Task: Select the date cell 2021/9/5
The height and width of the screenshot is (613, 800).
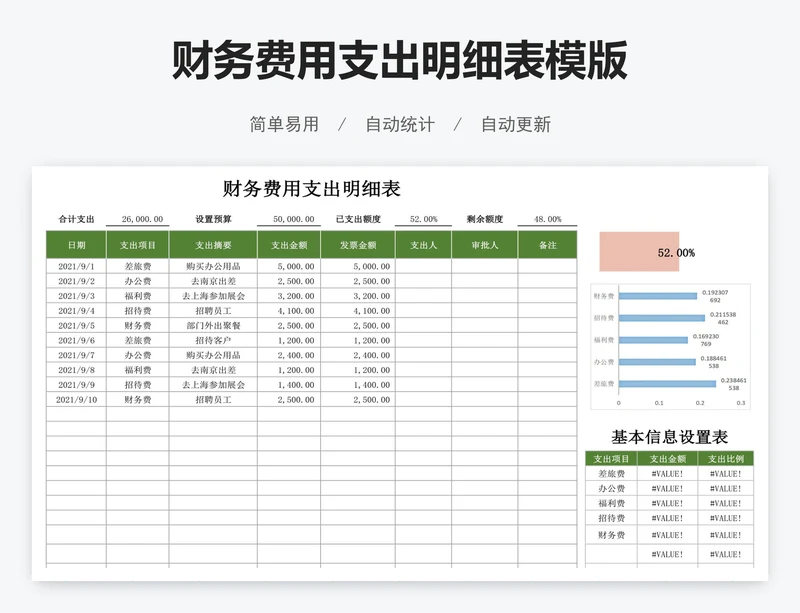Action: (x=77, y=326)
